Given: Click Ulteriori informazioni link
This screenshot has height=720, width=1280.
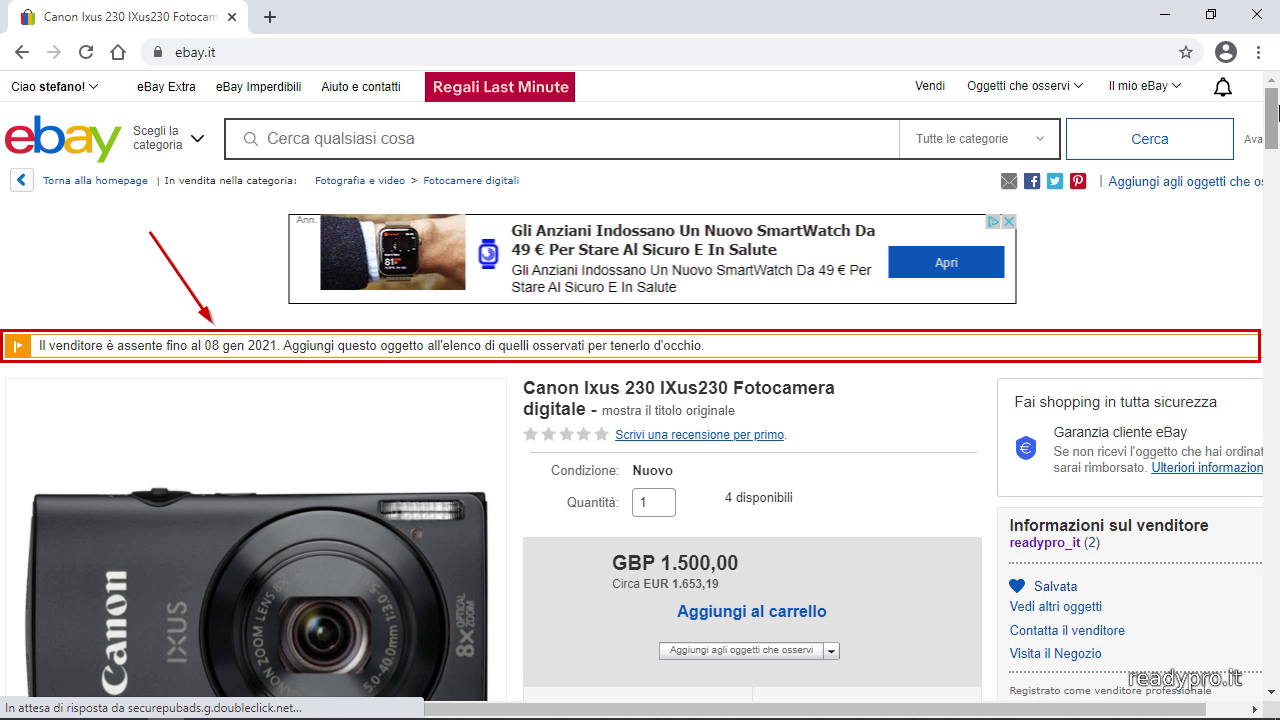Looking at the screenshot, I should [1208, 468].
